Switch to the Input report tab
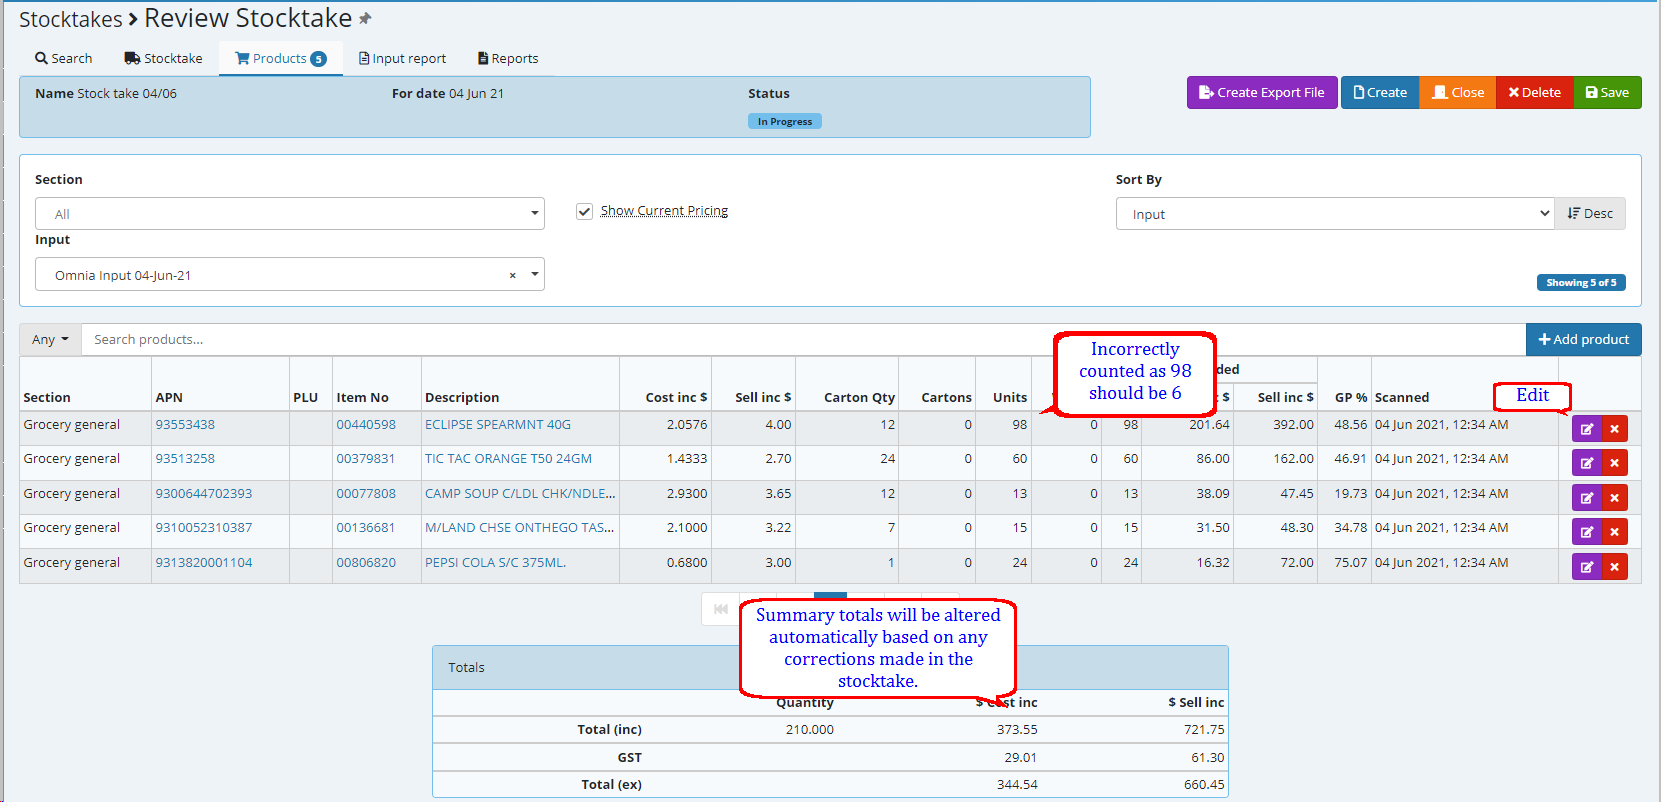Screen dimensions: 1661x802 tap(402, 59)
